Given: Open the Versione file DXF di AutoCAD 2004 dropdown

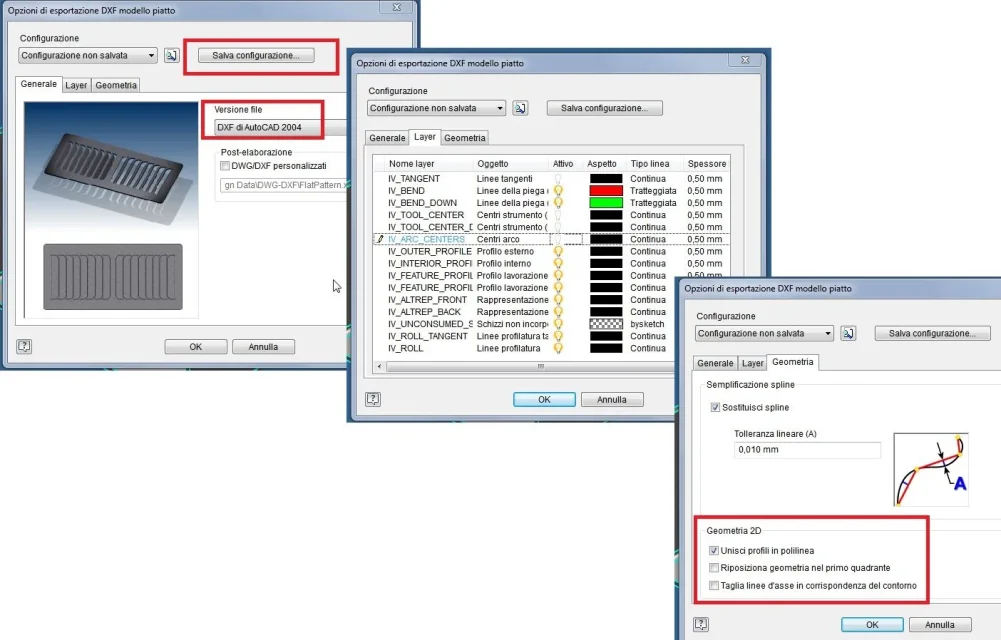Looking at the screenshot, I should pos(280,128).
